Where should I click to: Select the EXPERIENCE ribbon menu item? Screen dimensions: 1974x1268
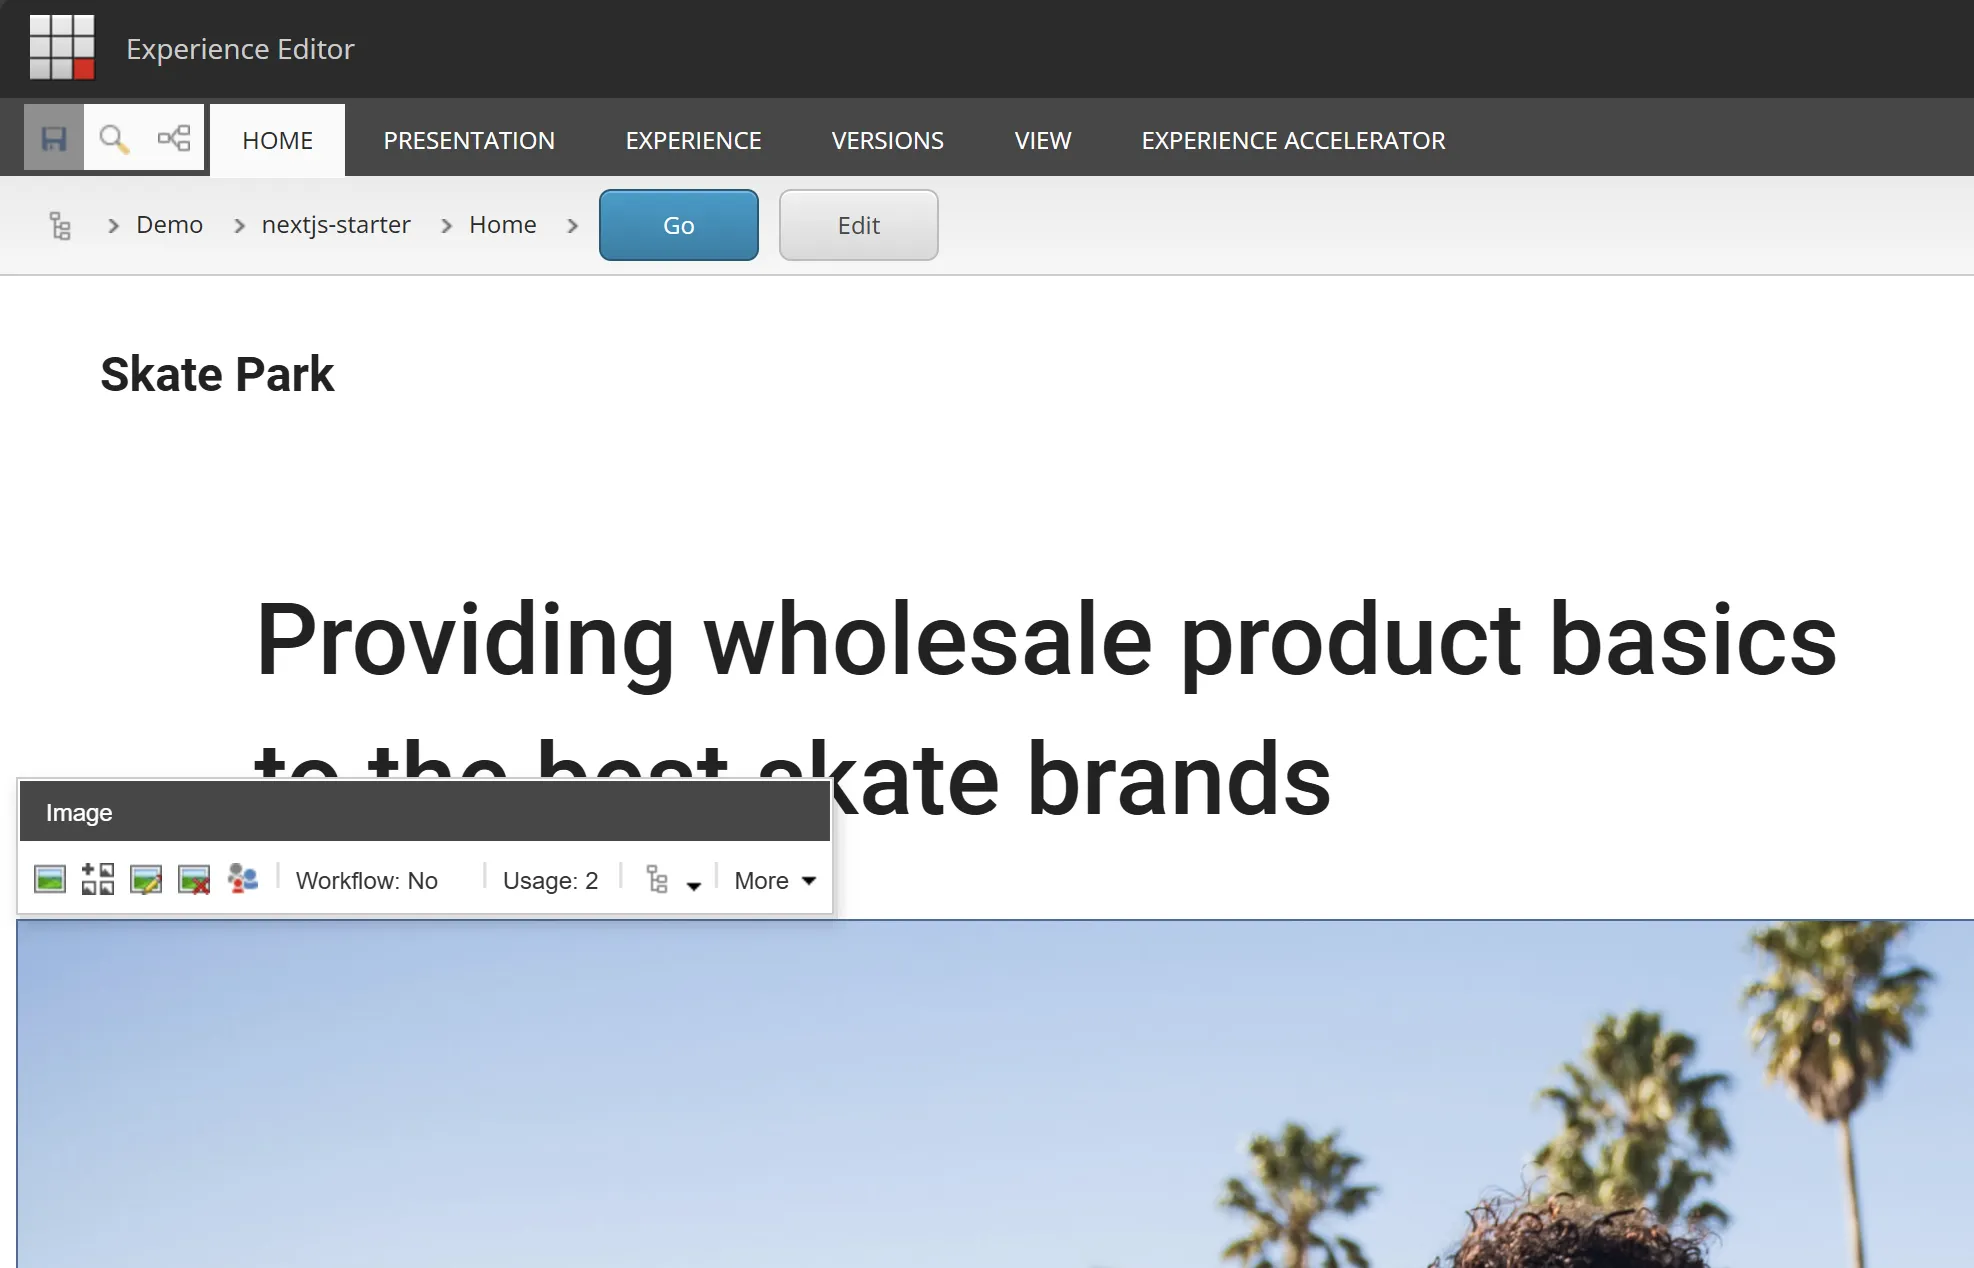[x=693, y=140]
